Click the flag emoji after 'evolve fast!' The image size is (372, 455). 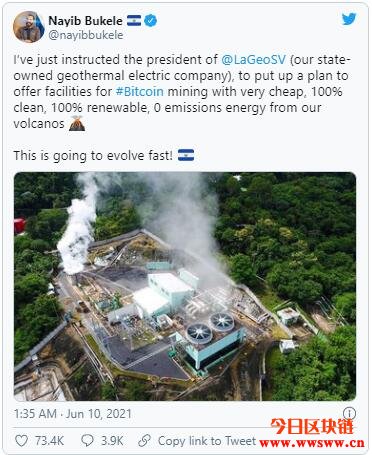pyautogui.click(x=186, y=155)
